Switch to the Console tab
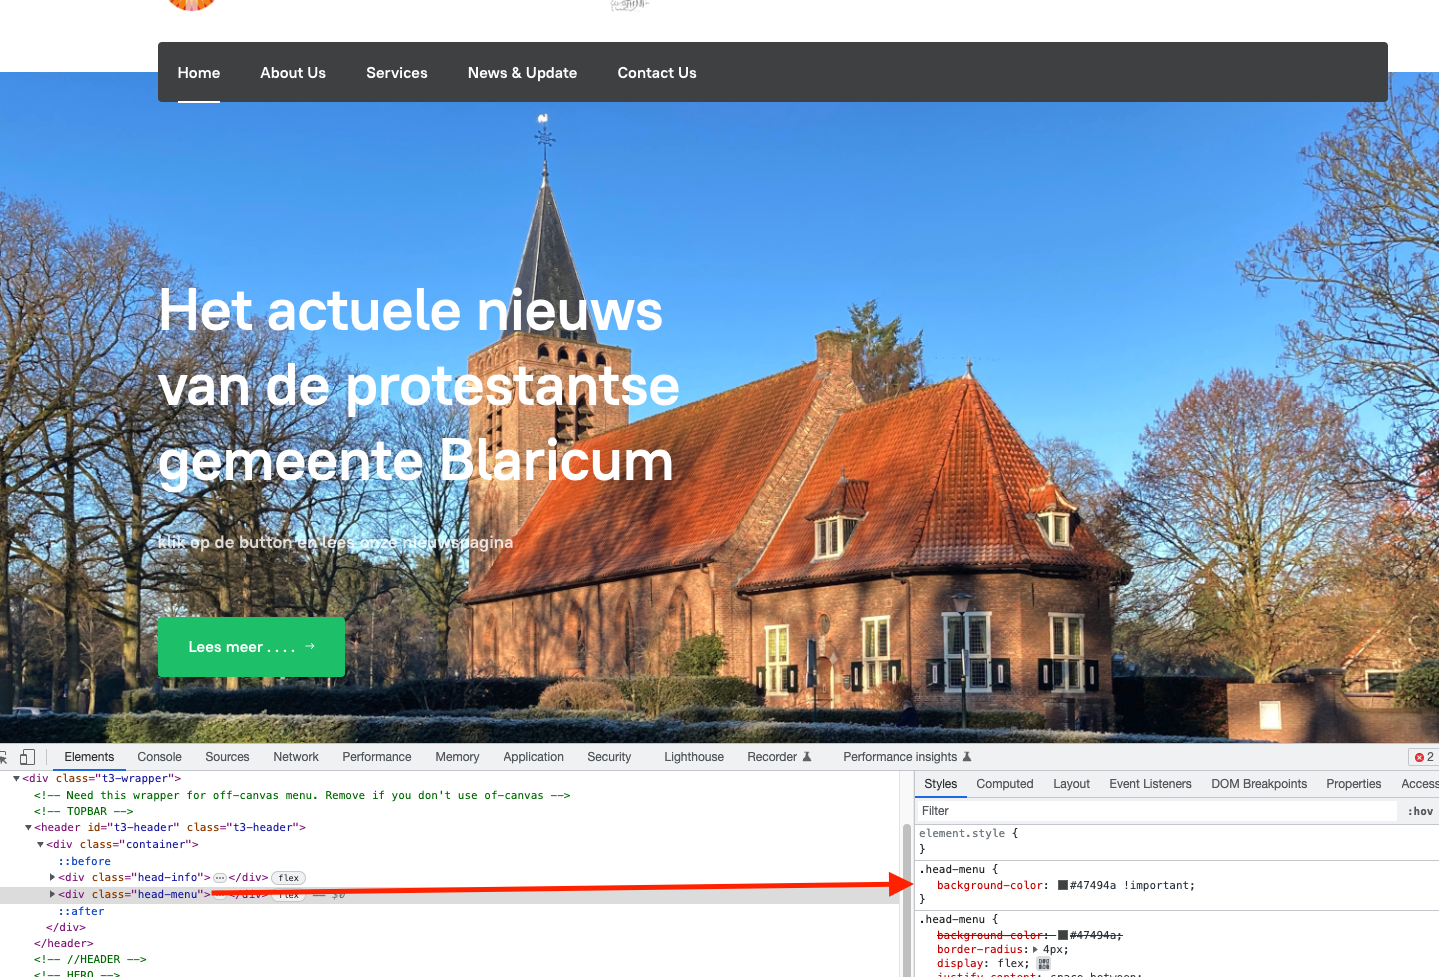Screen dimensions: 1439x977 159,757
